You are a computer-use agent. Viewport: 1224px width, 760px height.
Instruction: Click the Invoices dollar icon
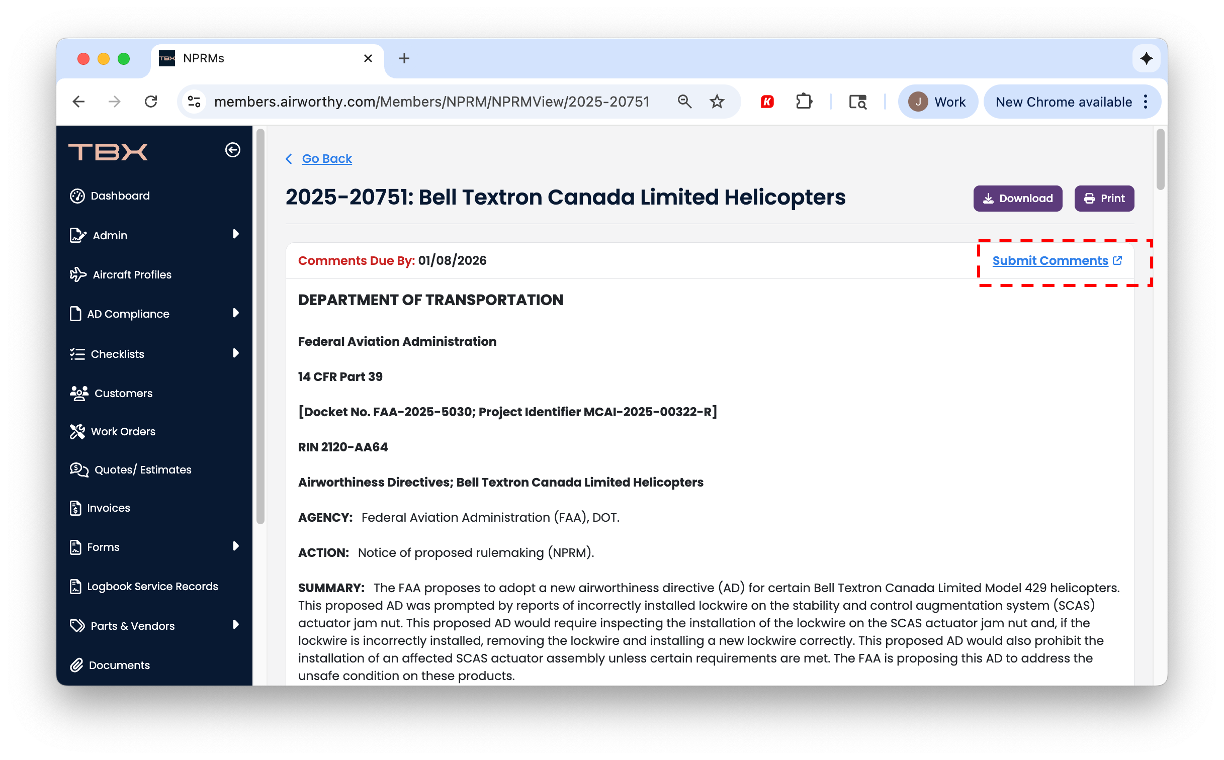(76, 508)
